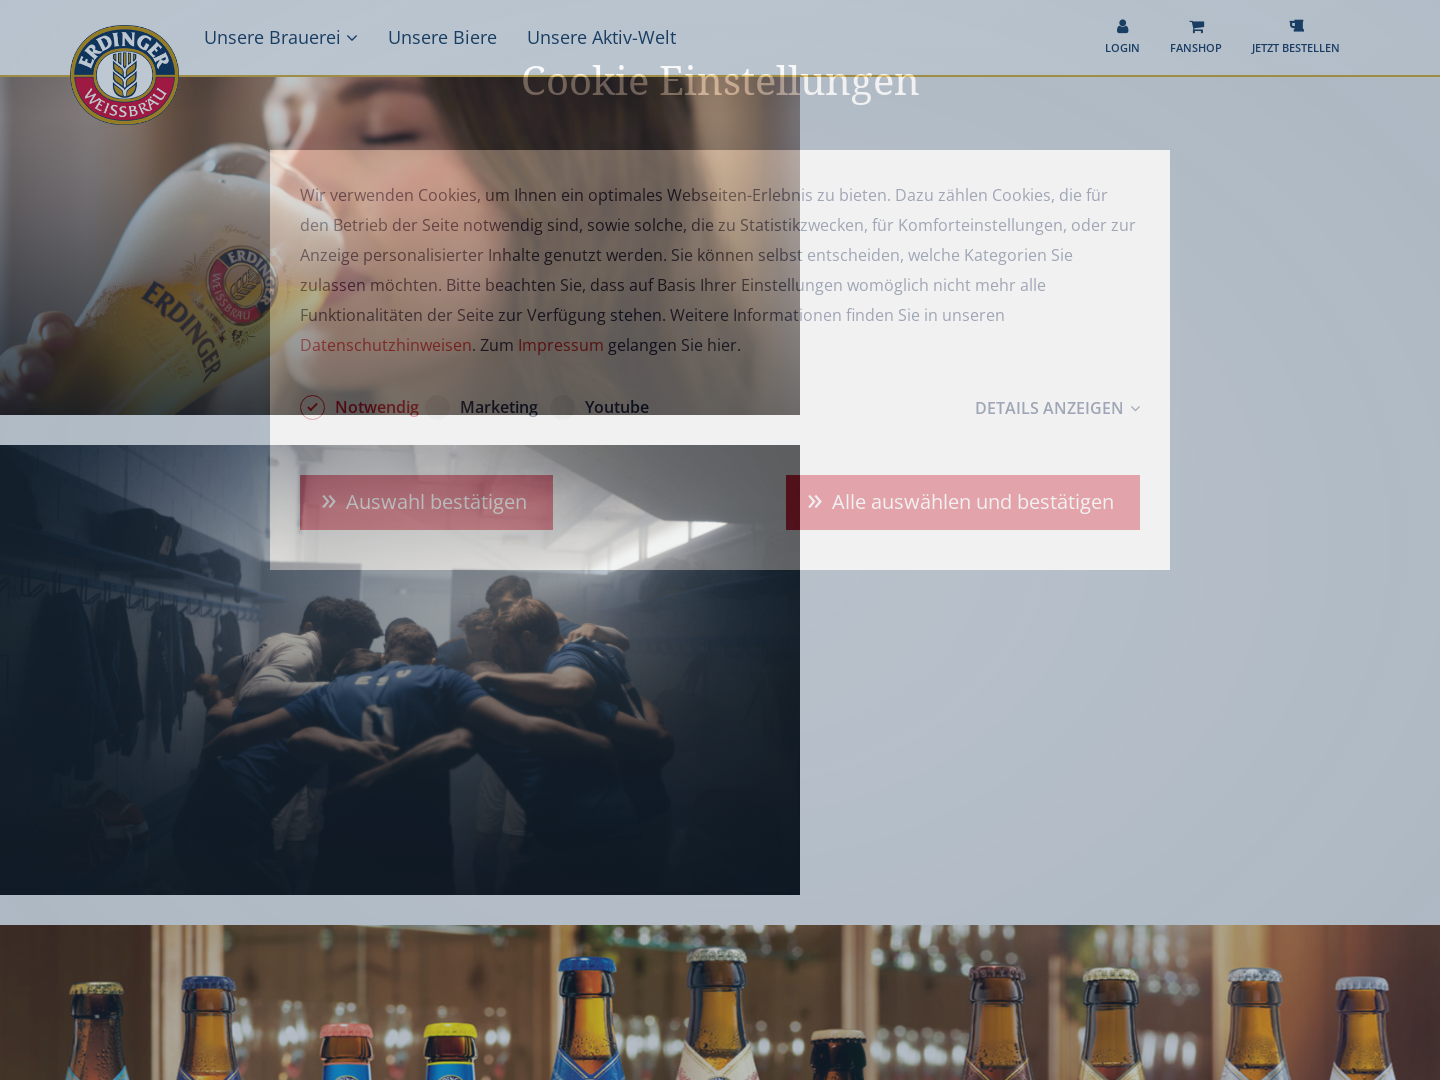The height and width of the screenshot is (1080, 1440).
Task: Click the team huddle locker room image
Action: (x=400, y=670)
